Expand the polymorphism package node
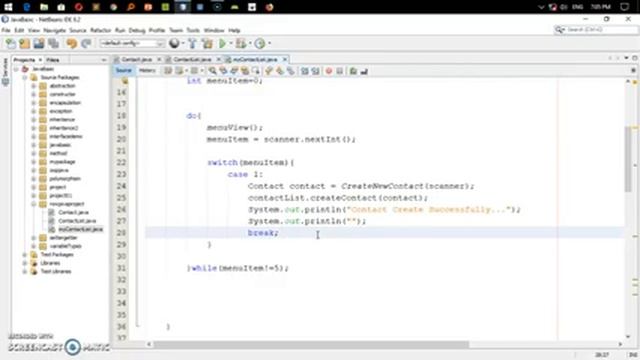The image size is (640, 360). pos(34,178)
